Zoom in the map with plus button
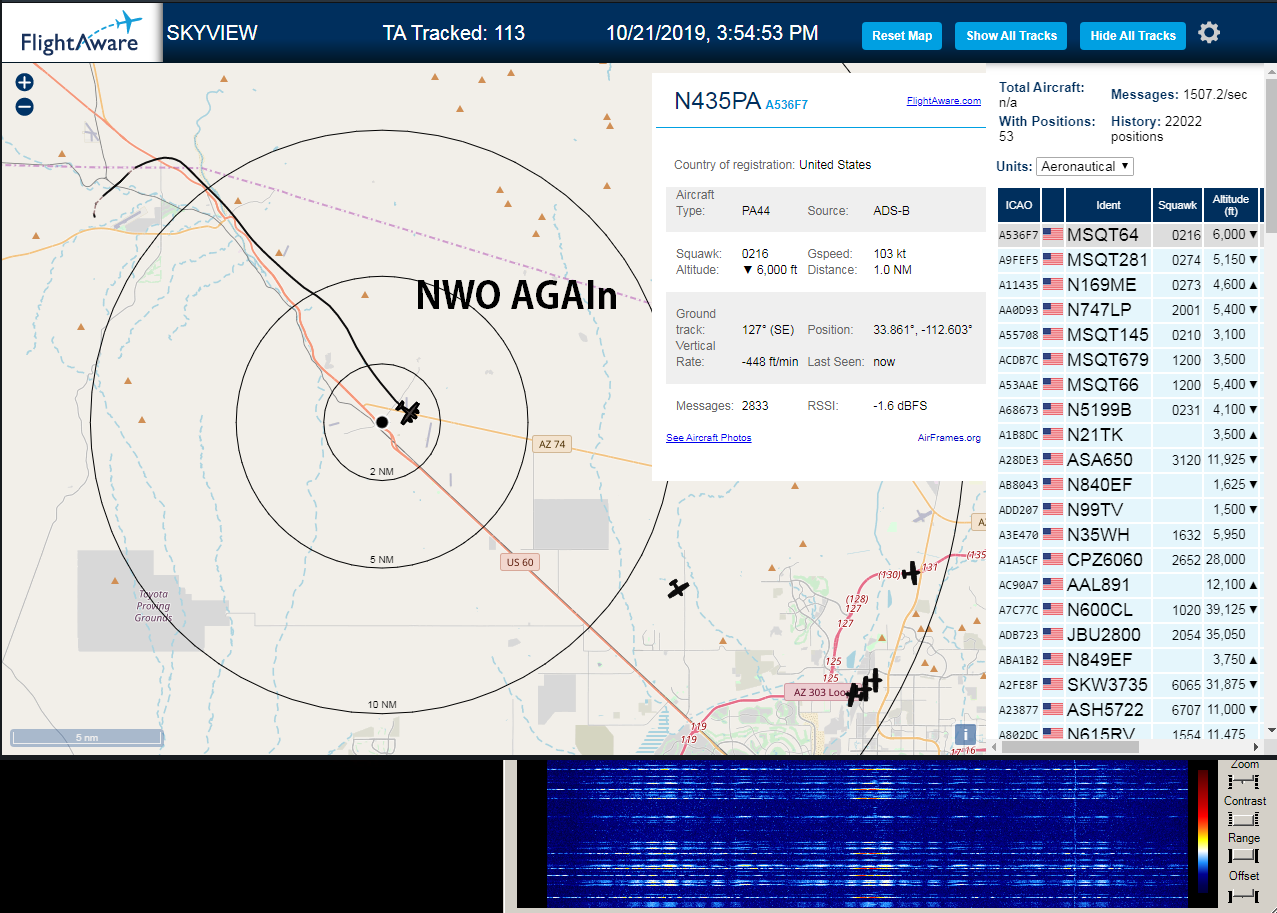The height and width of the screenshot is (913, 1277). (25, 83)
